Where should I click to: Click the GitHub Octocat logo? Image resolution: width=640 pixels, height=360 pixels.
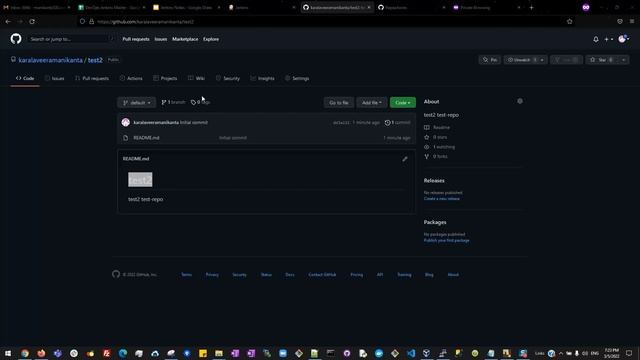tap(16, 39)
